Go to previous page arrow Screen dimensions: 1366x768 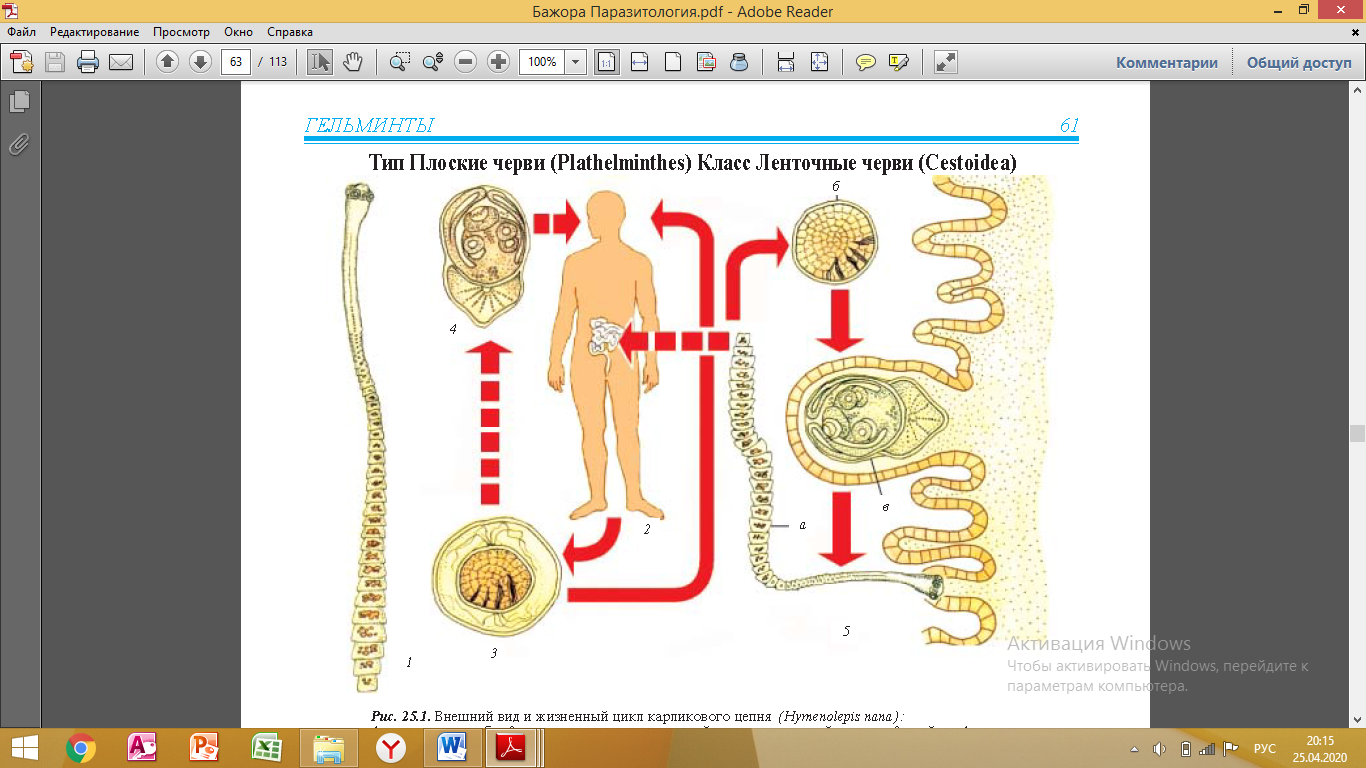tap(167, 62)
